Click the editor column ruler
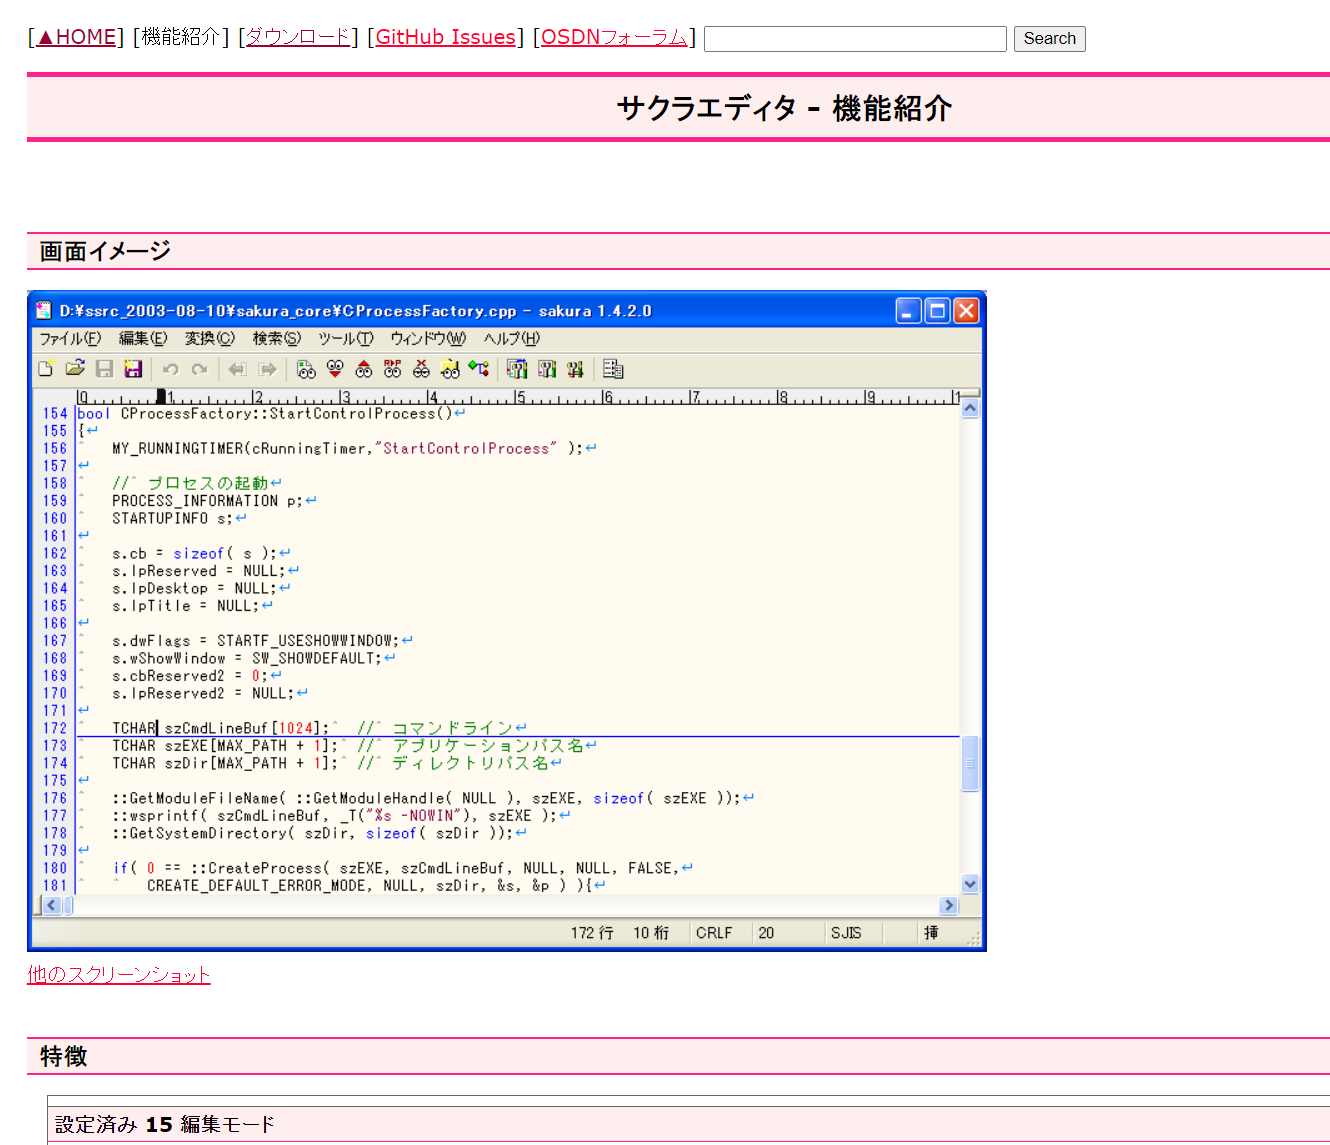The width and height of the screenshot is (1330, 1145). pos(518,397)
